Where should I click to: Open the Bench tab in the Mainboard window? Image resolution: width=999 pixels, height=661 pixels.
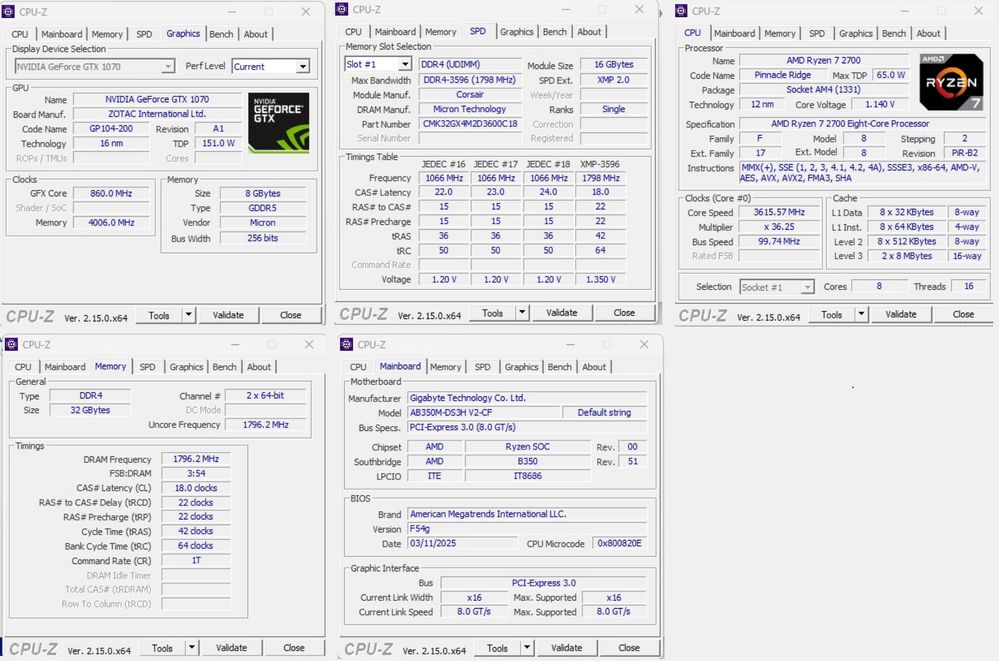(559, 367)
